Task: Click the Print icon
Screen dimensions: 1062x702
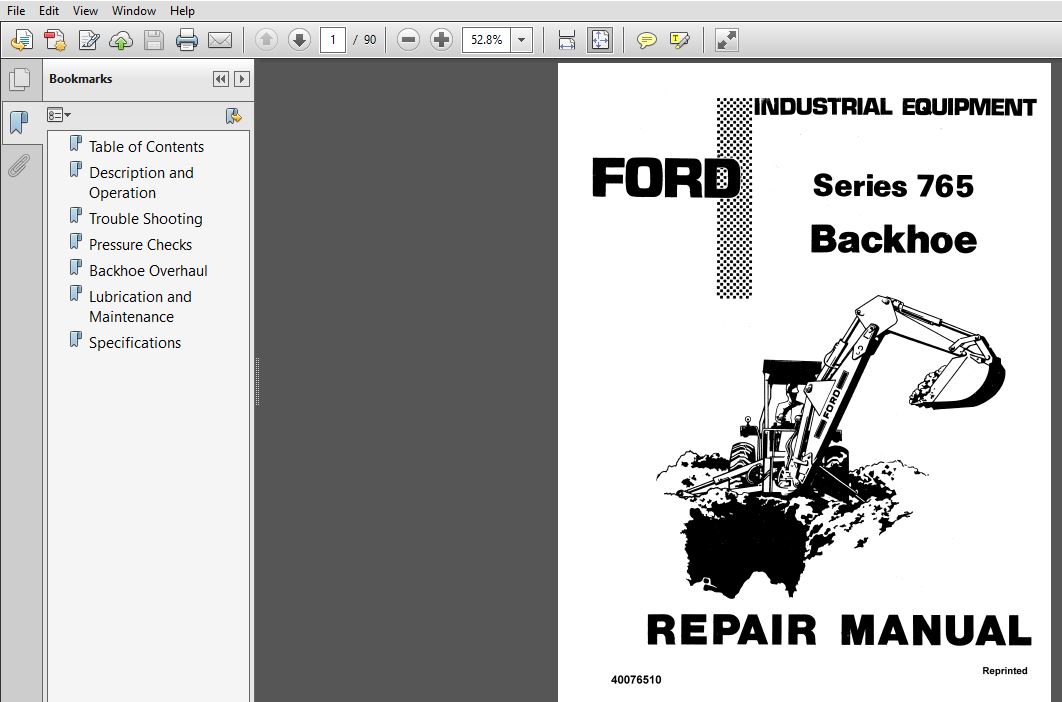Action: [186, 40]
